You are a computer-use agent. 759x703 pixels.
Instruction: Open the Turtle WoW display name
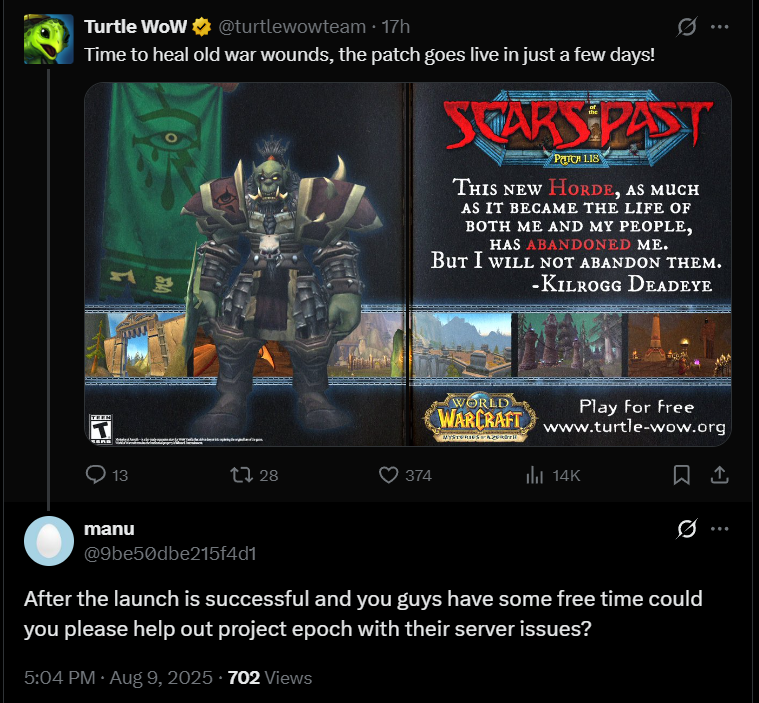pyautogui.click(x=135, y=27)
